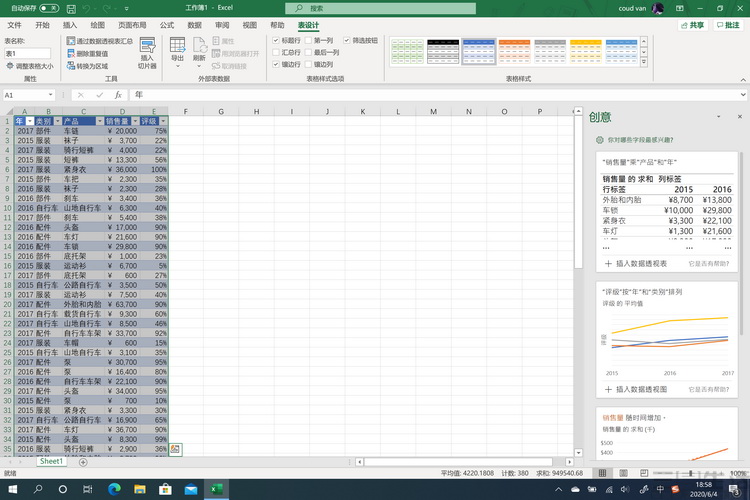Screen dimensions: 750x500
Task: Expand table styles gallery More arrow
Action: point(644,62)
